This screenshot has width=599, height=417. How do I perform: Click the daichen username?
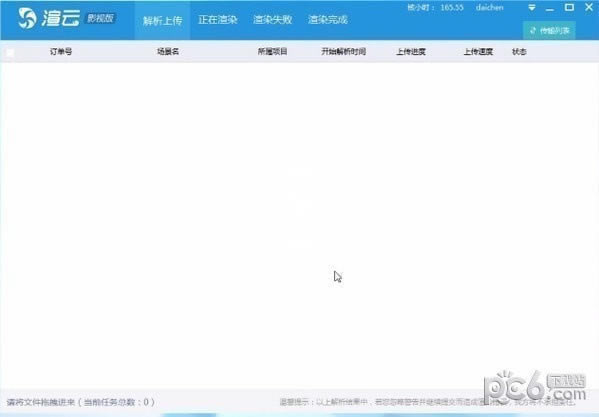point(489,7)
